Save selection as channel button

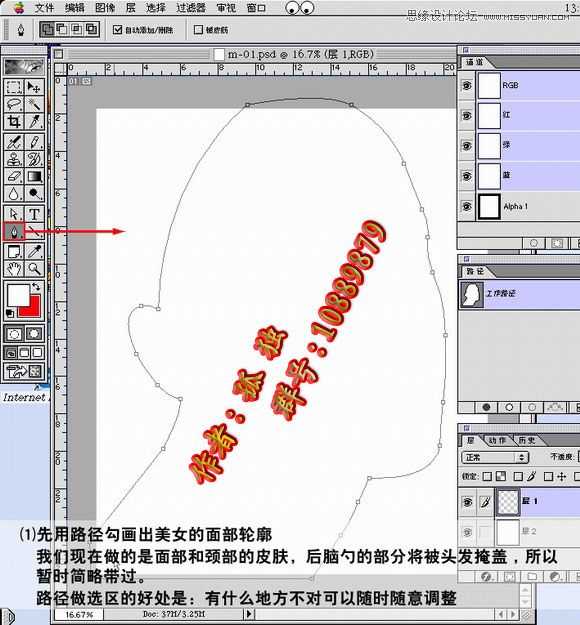pos(557,243)
